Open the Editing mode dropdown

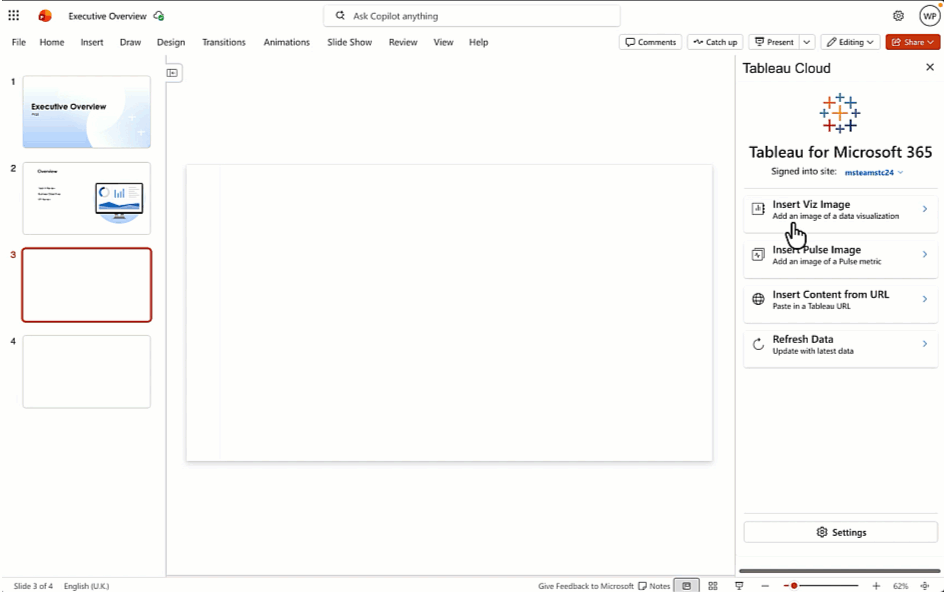850,42
